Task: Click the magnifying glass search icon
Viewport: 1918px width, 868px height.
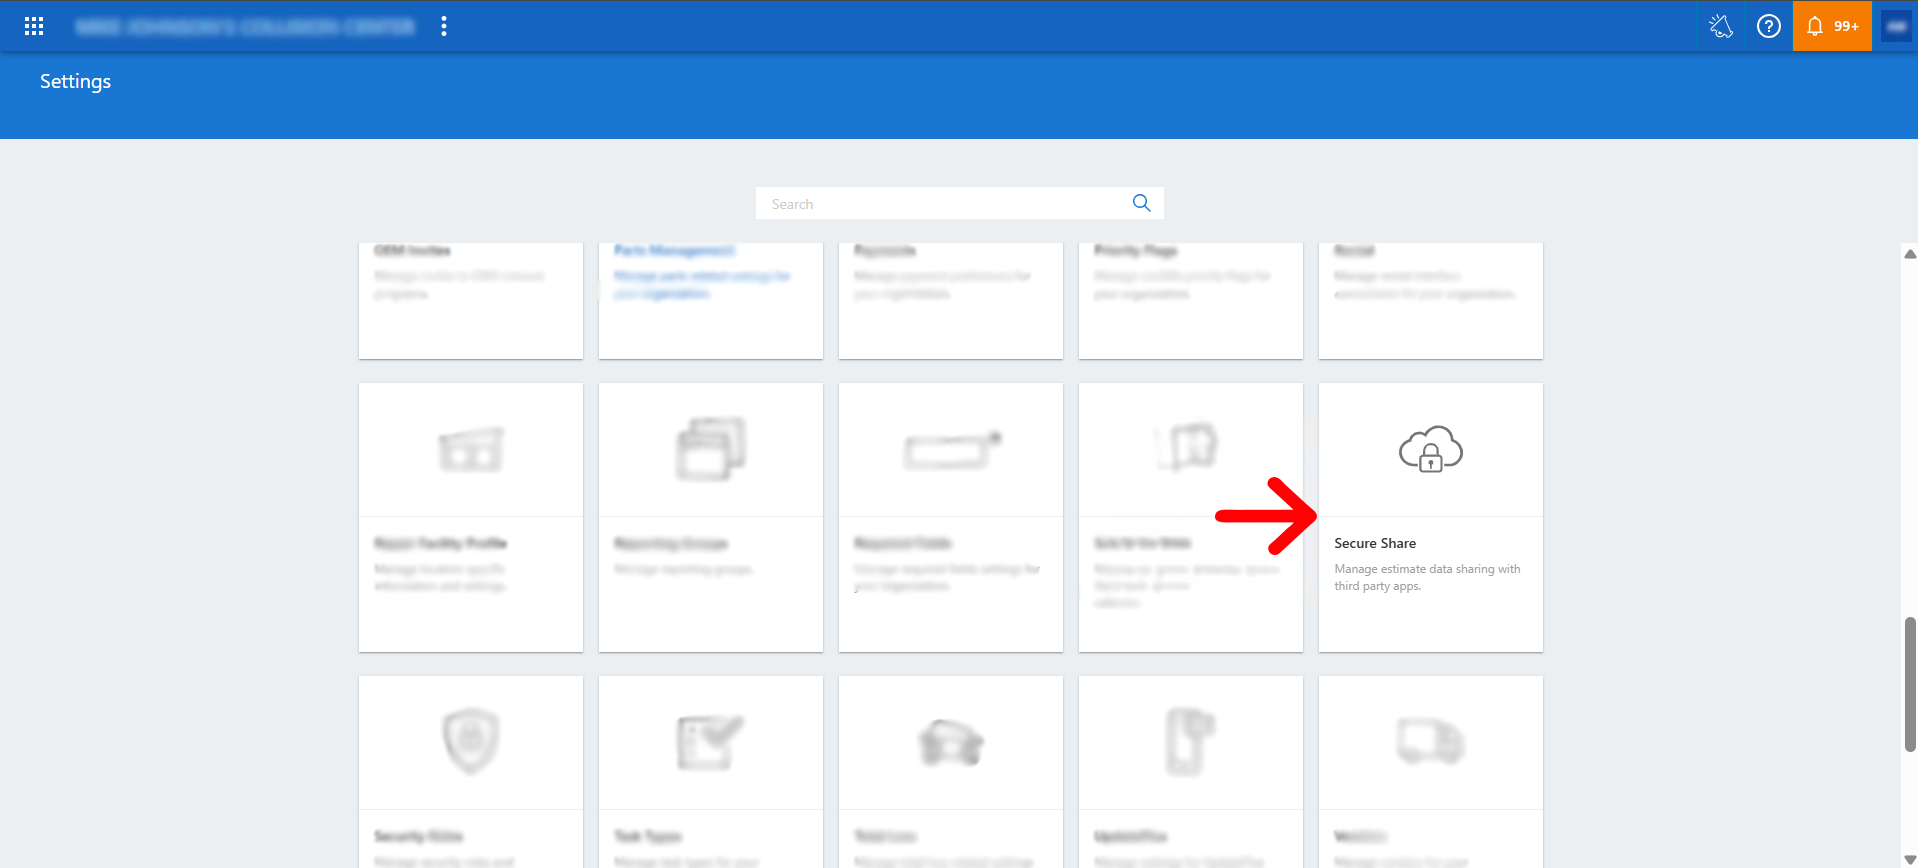Action: (1141, 204)
